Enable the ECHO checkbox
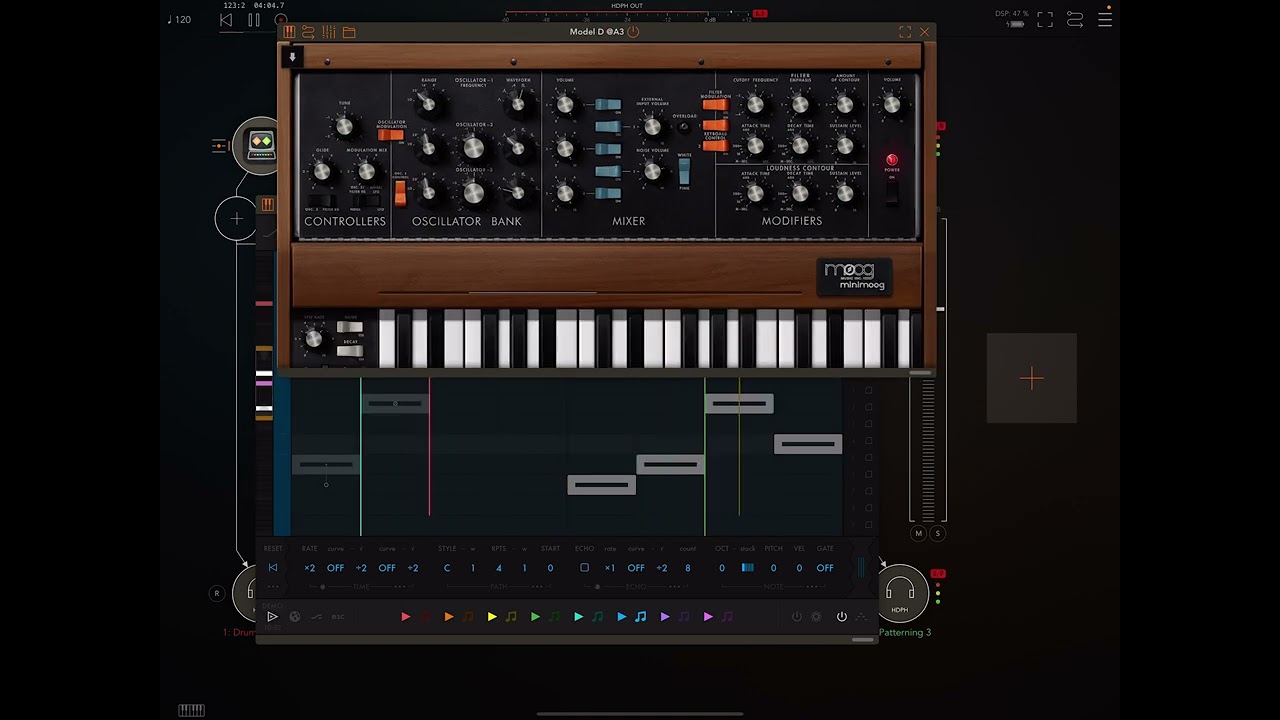Screen dimensions: 1280x720 [x=584, y=568]
